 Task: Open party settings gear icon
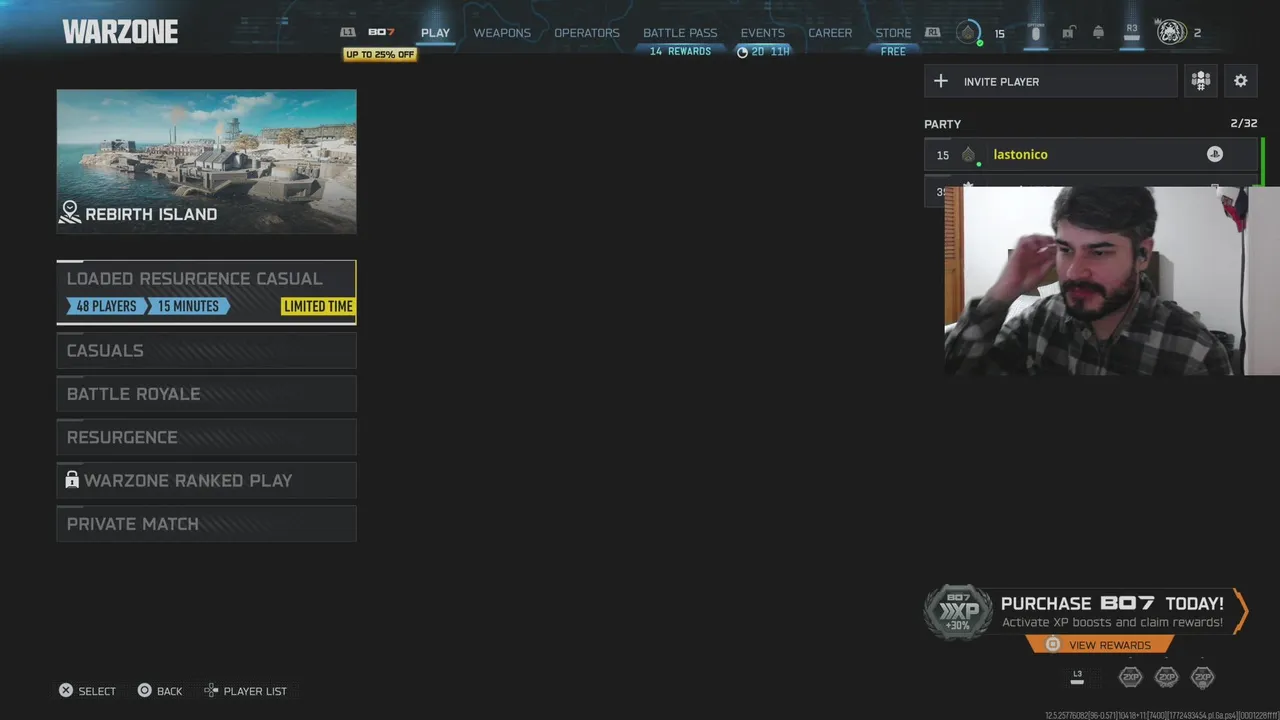[1241, 81]
